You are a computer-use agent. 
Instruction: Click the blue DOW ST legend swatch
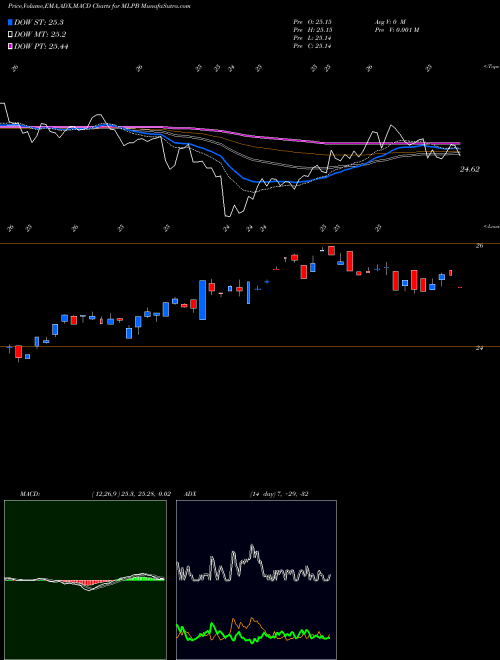11,22
